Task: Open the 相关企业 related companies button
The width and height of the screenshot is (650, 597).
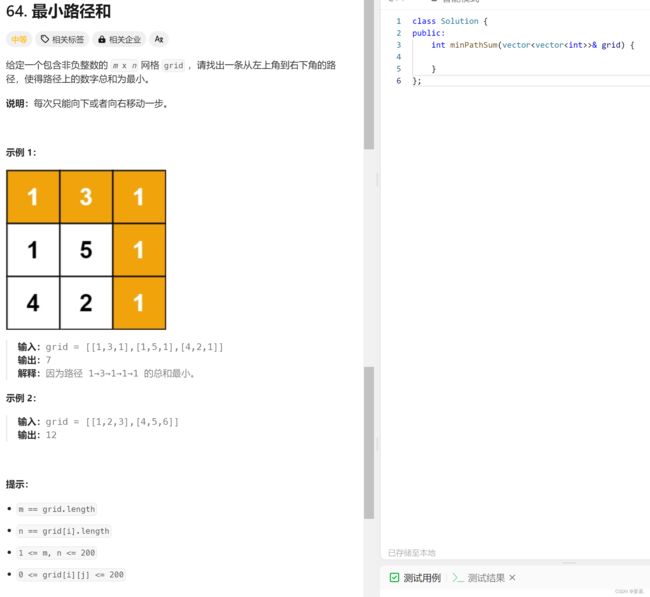Action: (119, 39)
